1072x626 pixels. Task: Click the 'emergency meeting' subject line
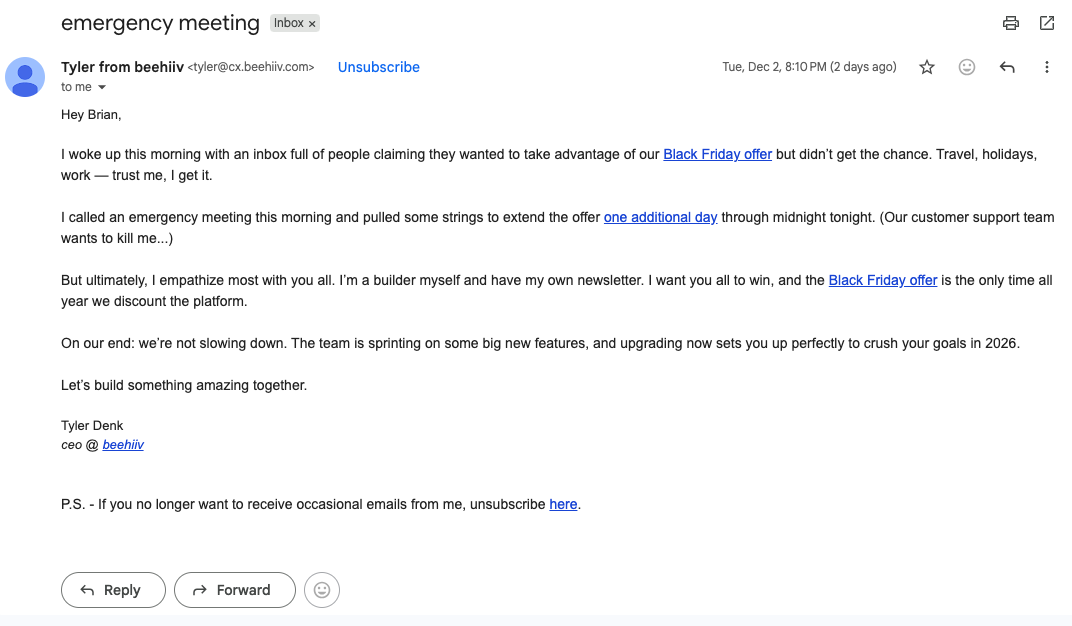160,22
